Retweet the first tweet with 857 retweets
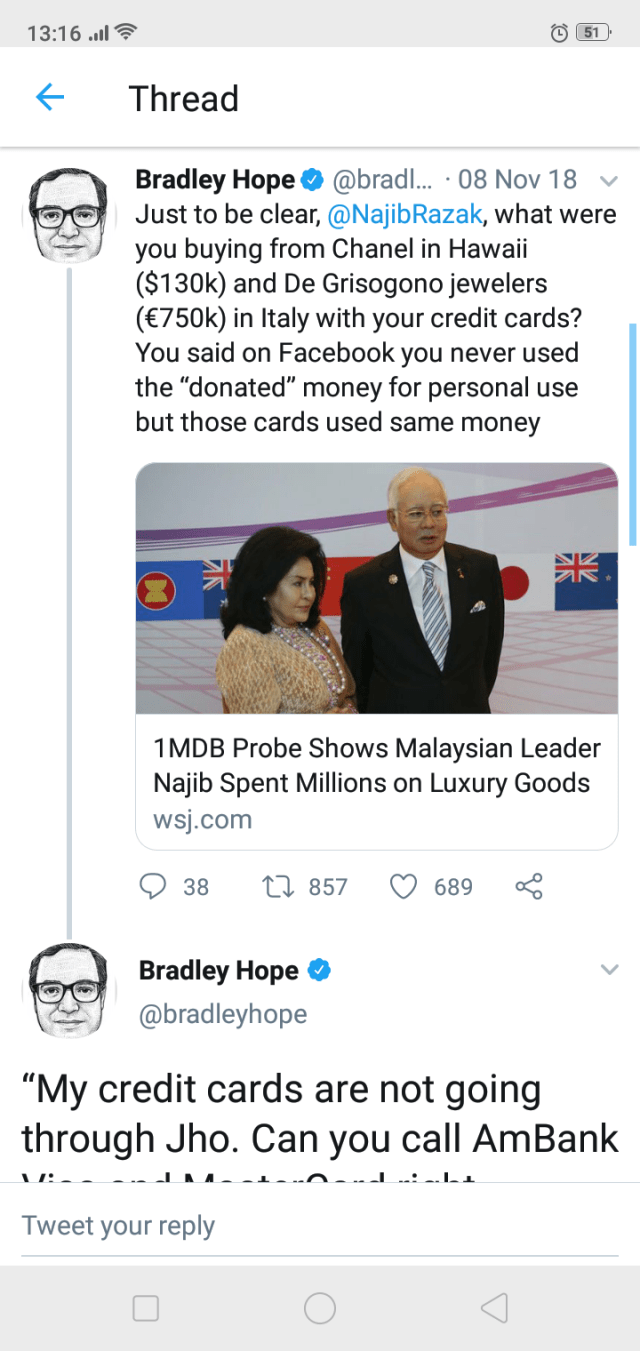 pyautogui.click(x=274, y=886)
